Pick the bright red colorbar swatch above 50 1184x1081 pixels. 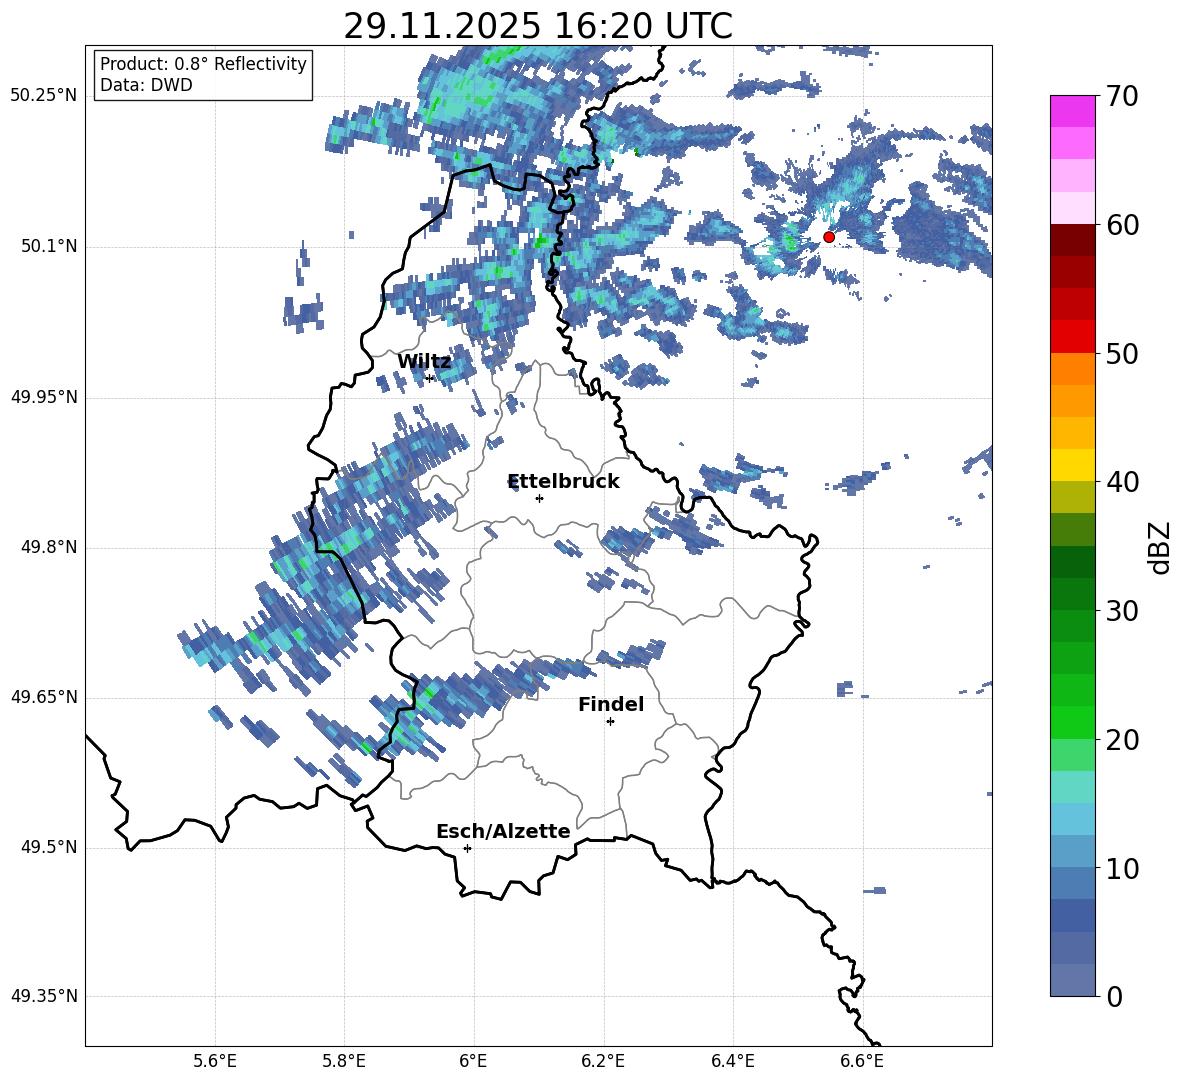(1072, 337)
